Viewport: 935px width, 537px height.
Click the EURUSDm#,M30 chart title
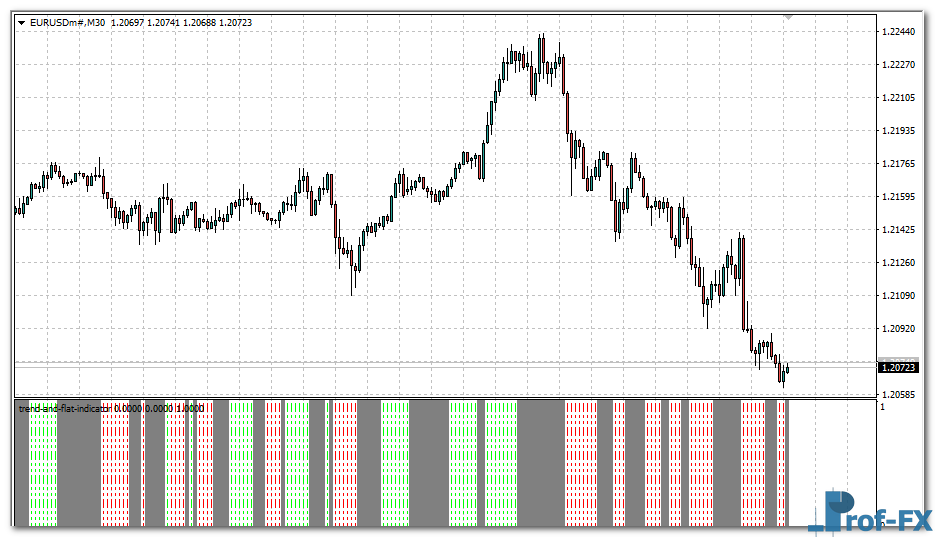pyautogui.click(x=69, y=23)
